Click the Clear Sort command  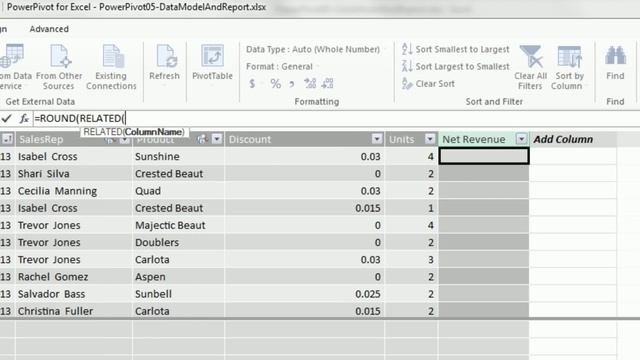click(x=428, y=84)
